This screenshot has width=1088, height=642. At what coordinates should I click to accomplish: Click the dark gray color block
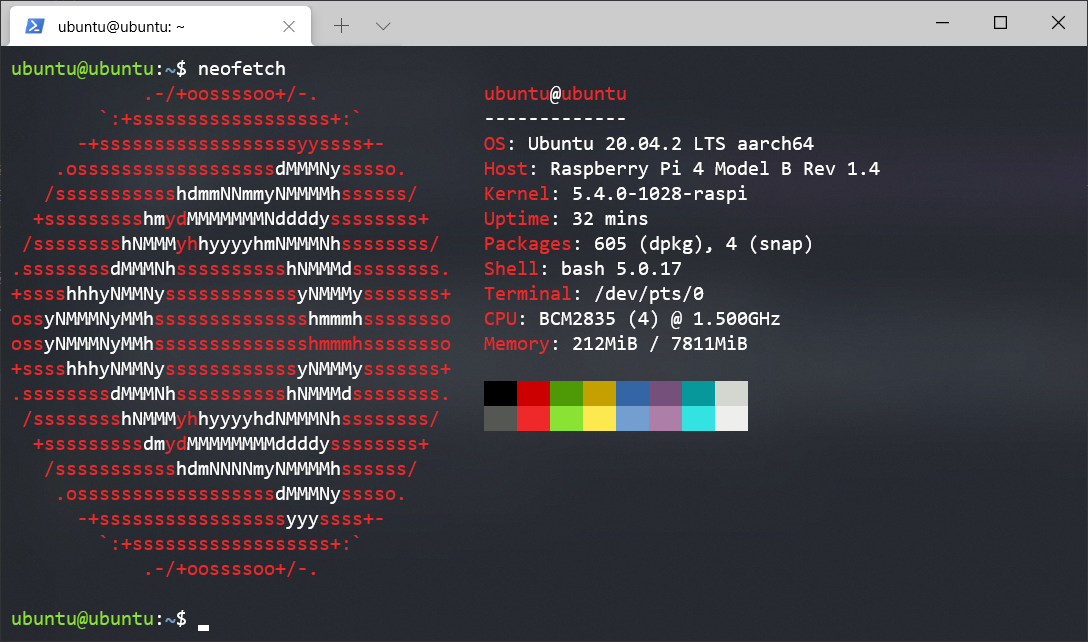500,419
